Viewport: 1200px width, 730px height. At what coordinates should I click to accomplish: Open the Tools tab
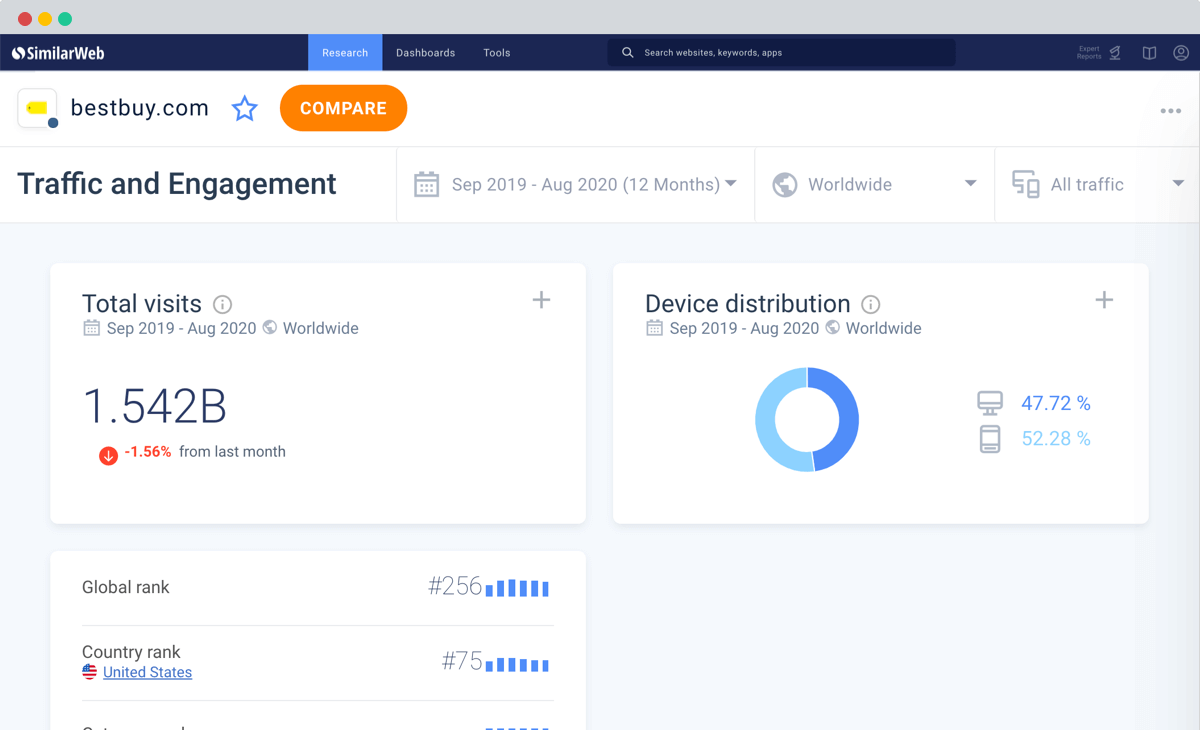point(497,53)
